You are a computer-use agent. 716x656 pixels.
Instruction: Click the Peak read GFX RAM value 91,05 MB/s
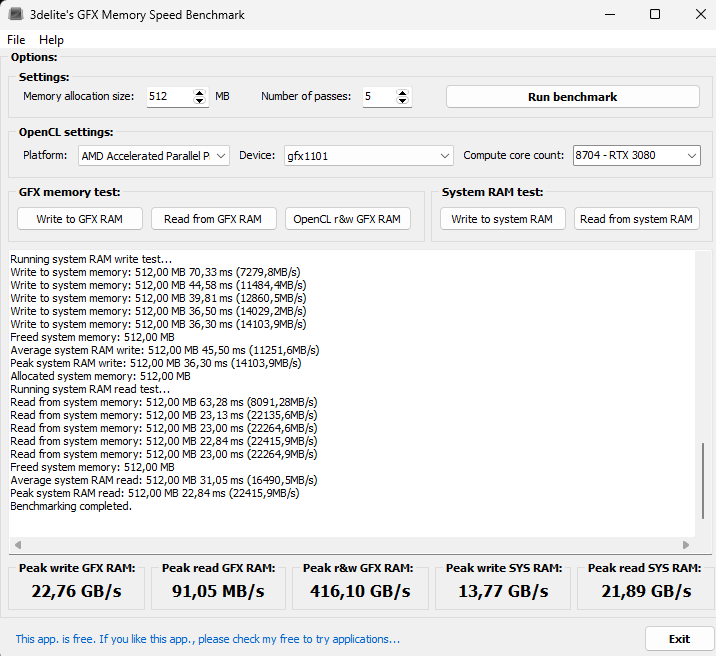(x=218, y=592)
